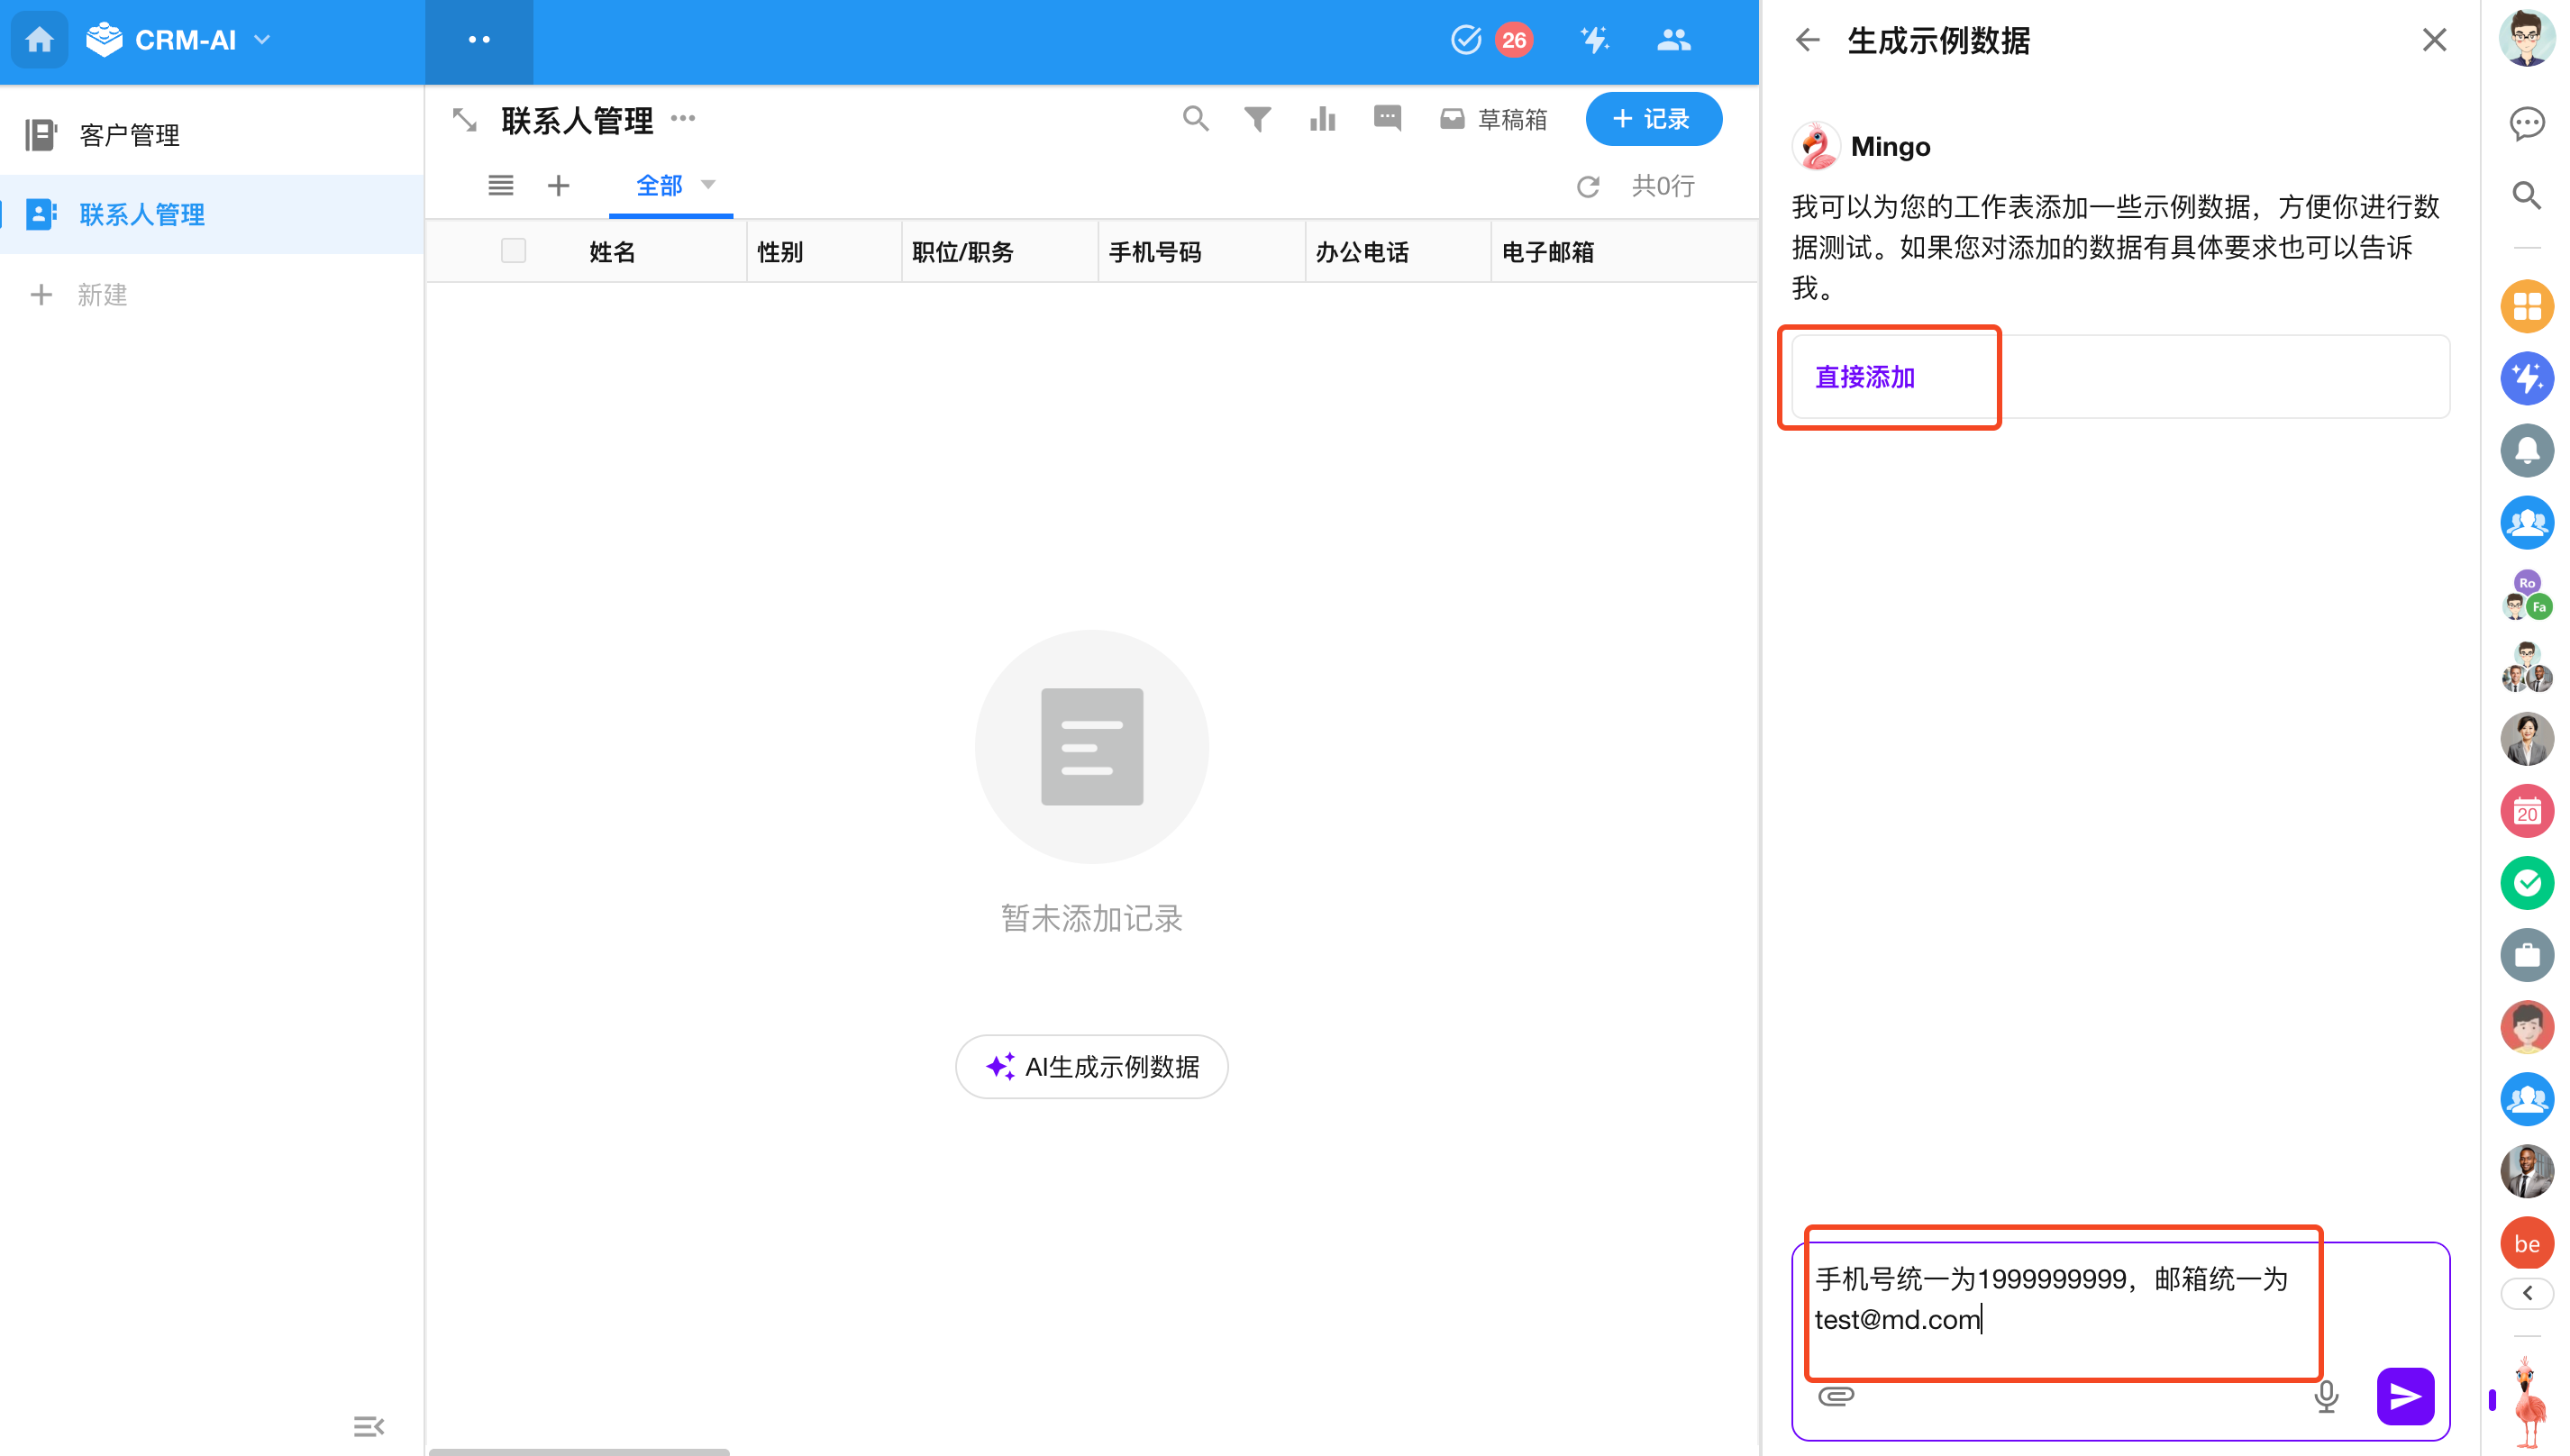Image resolution: width=2570 pixels, height=1456 pixels.
Task: Click the microphone voice input icon
Action: pos(2326,1395)
